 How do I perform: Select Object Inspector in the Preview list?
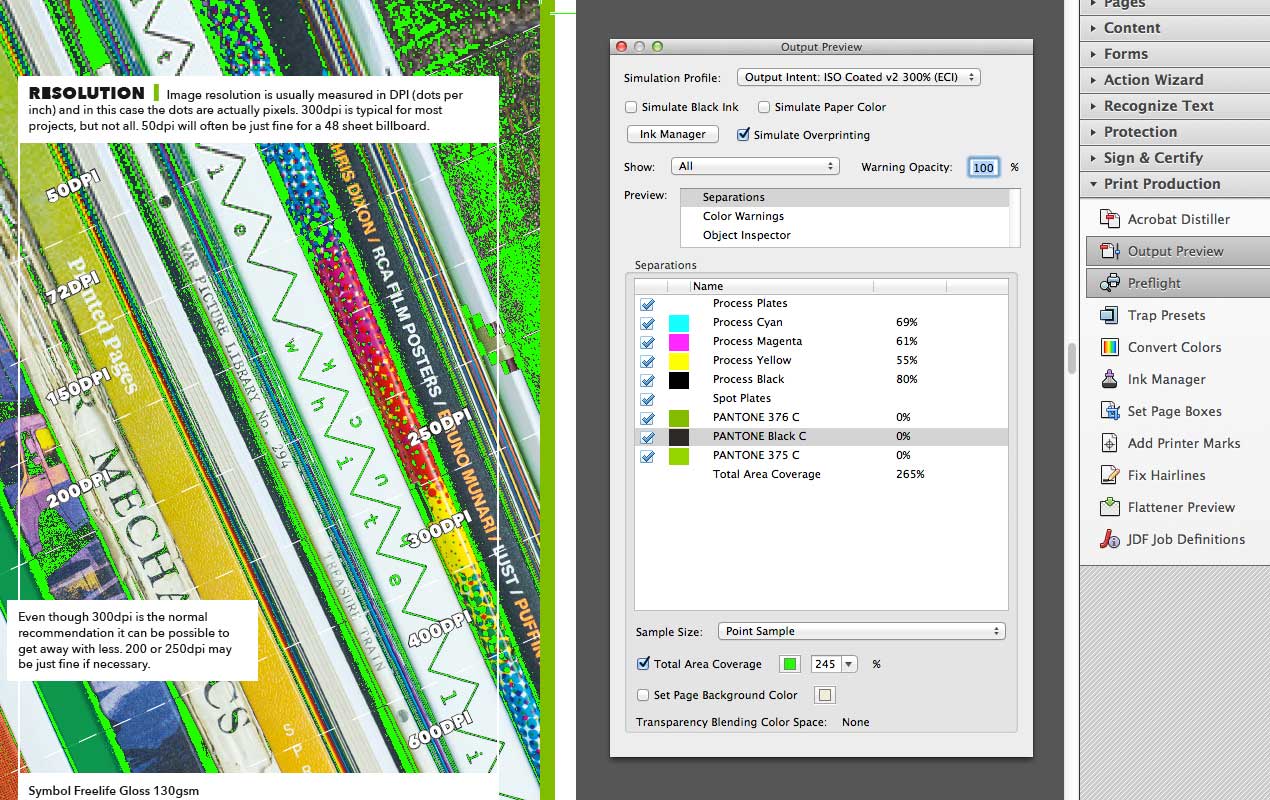click(746, 235)
